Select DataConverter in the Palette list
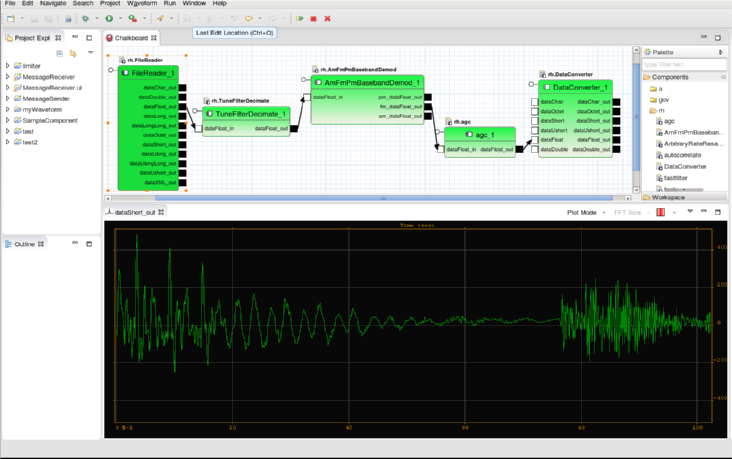This screenshot has height=459, width=732. click(x=685, y=166)
